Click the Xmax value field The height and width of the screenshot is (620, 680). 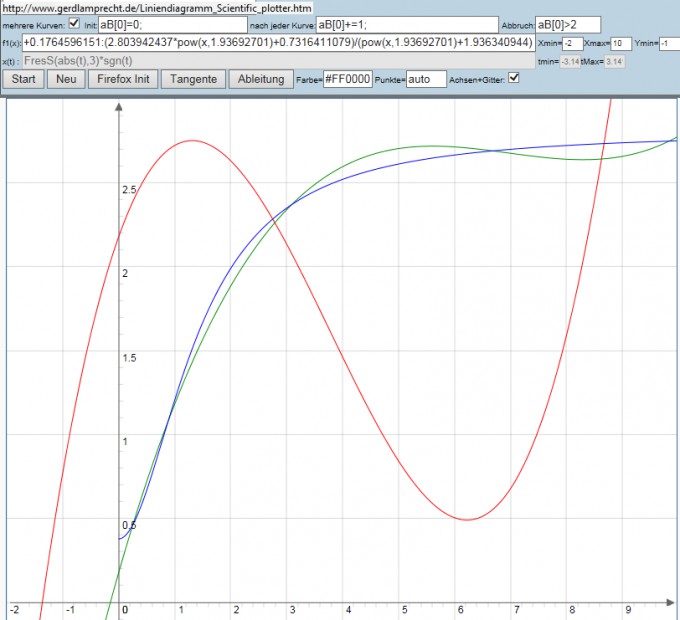pos(621,44)
